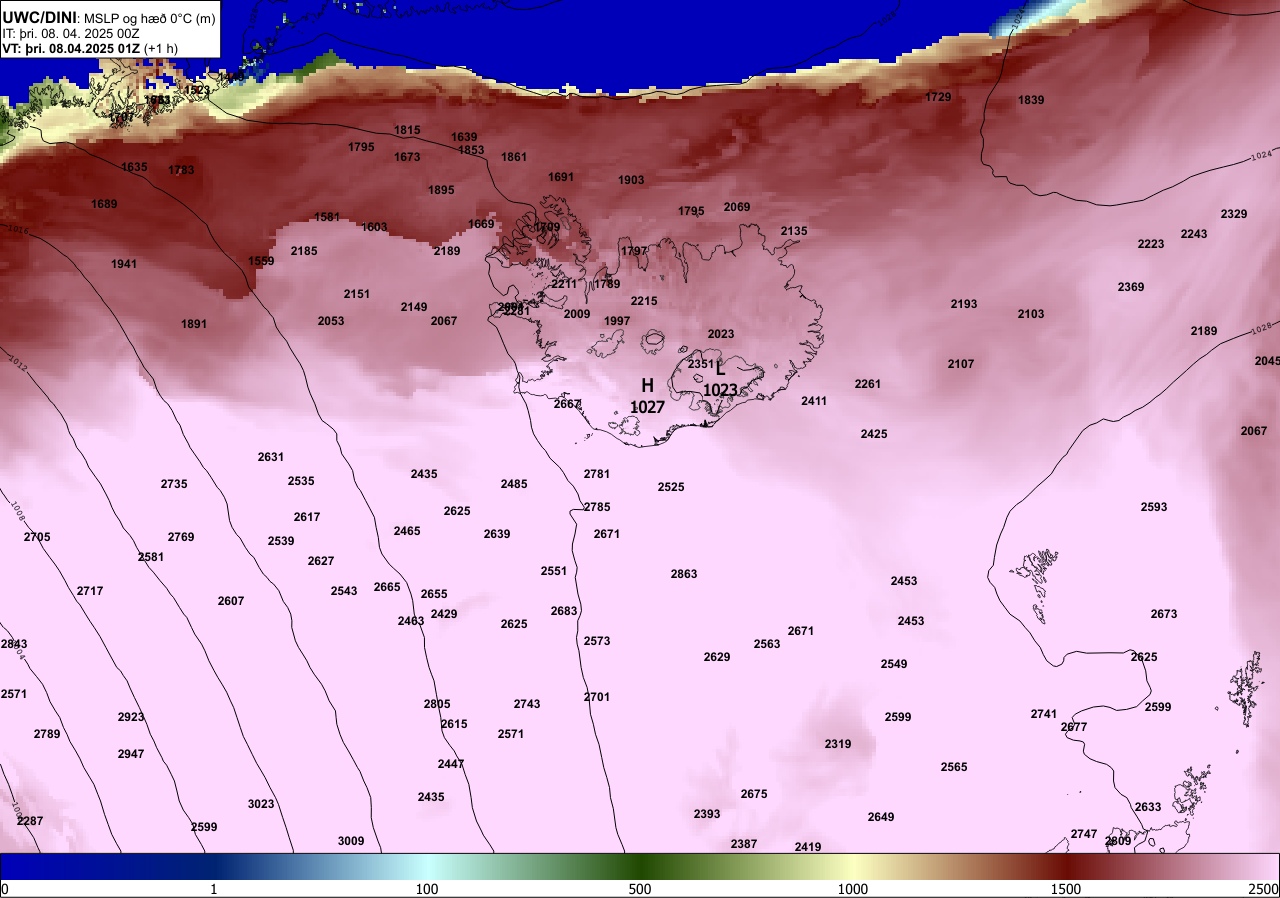The image size is (1280, 898).
Task: Click the low pressure marker 'L 1023'
Action: coord(720,379)
